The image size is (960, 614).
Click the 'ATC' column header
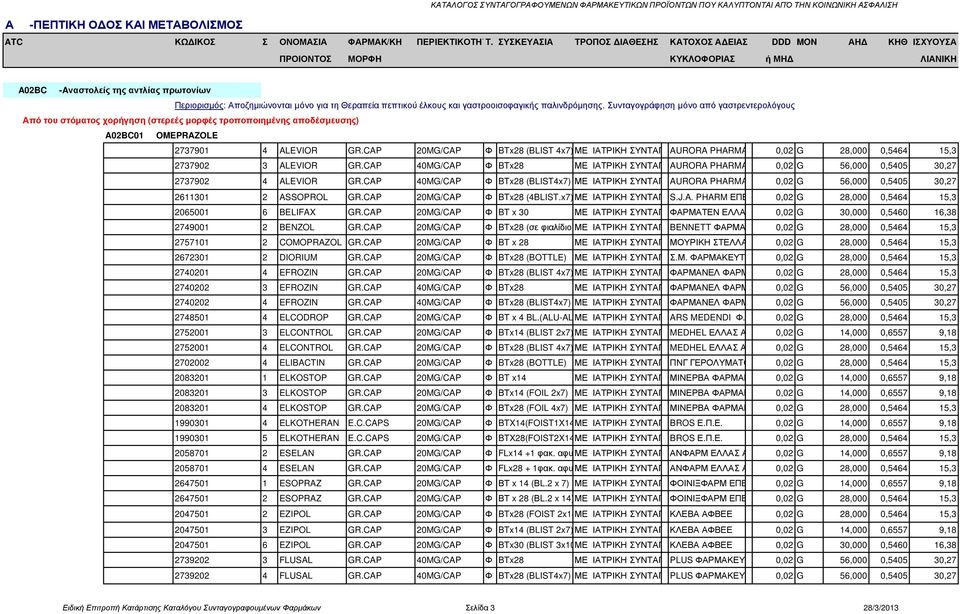[13, 42]
